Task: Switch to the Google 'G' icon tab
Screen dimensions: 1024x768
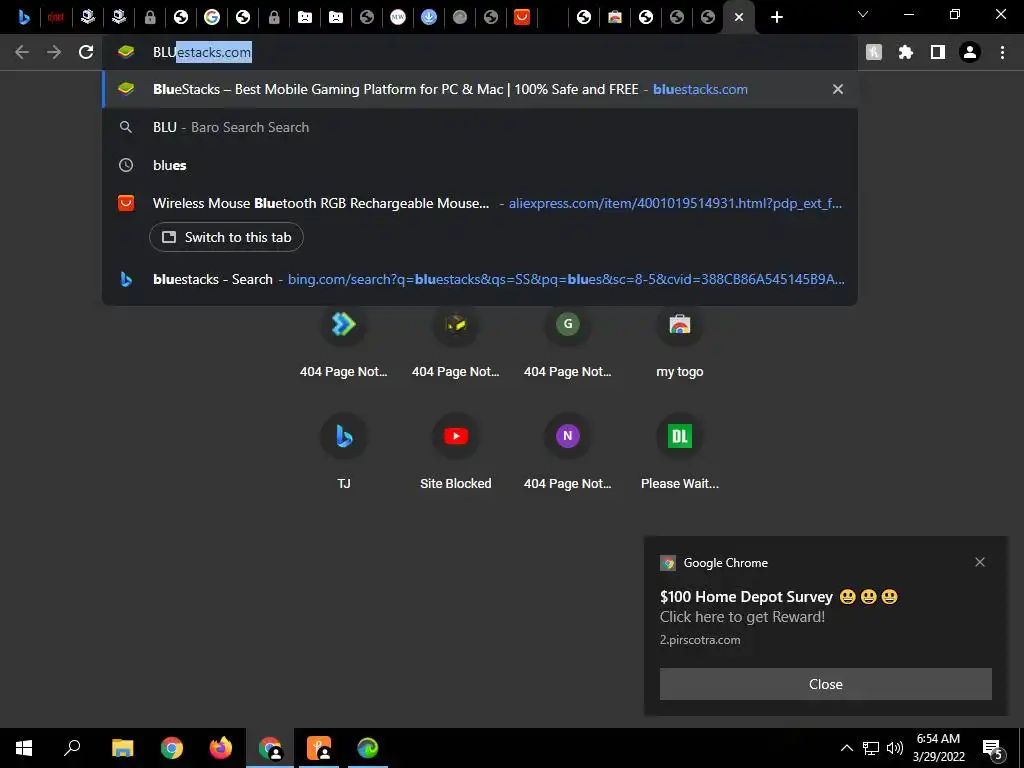Action: click(212, 17)
